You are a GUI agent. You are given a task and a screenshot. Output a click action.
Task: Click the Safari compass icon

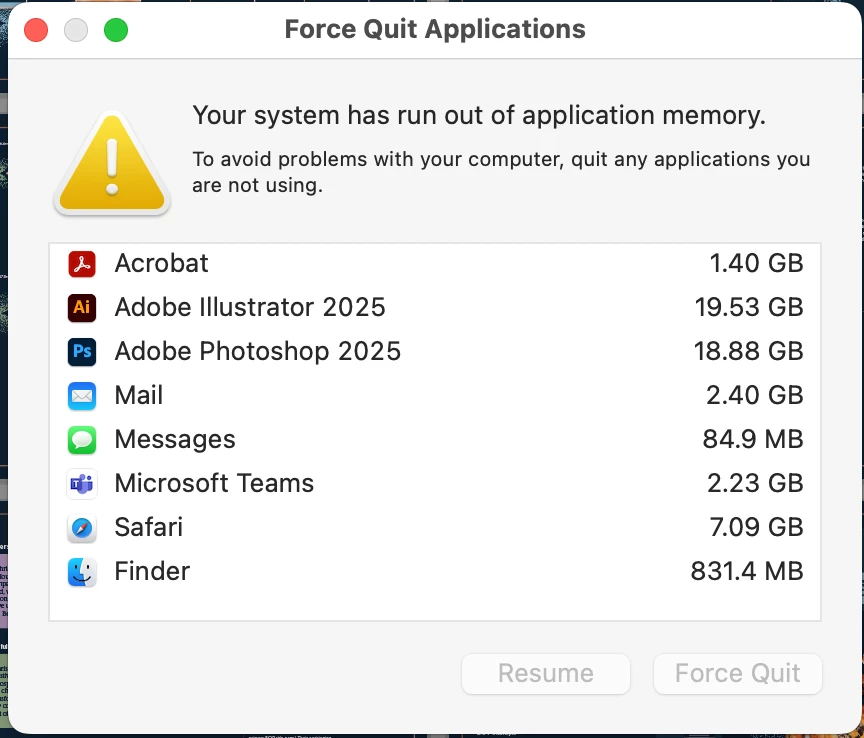pyautogui.click(x=82, y=528)
